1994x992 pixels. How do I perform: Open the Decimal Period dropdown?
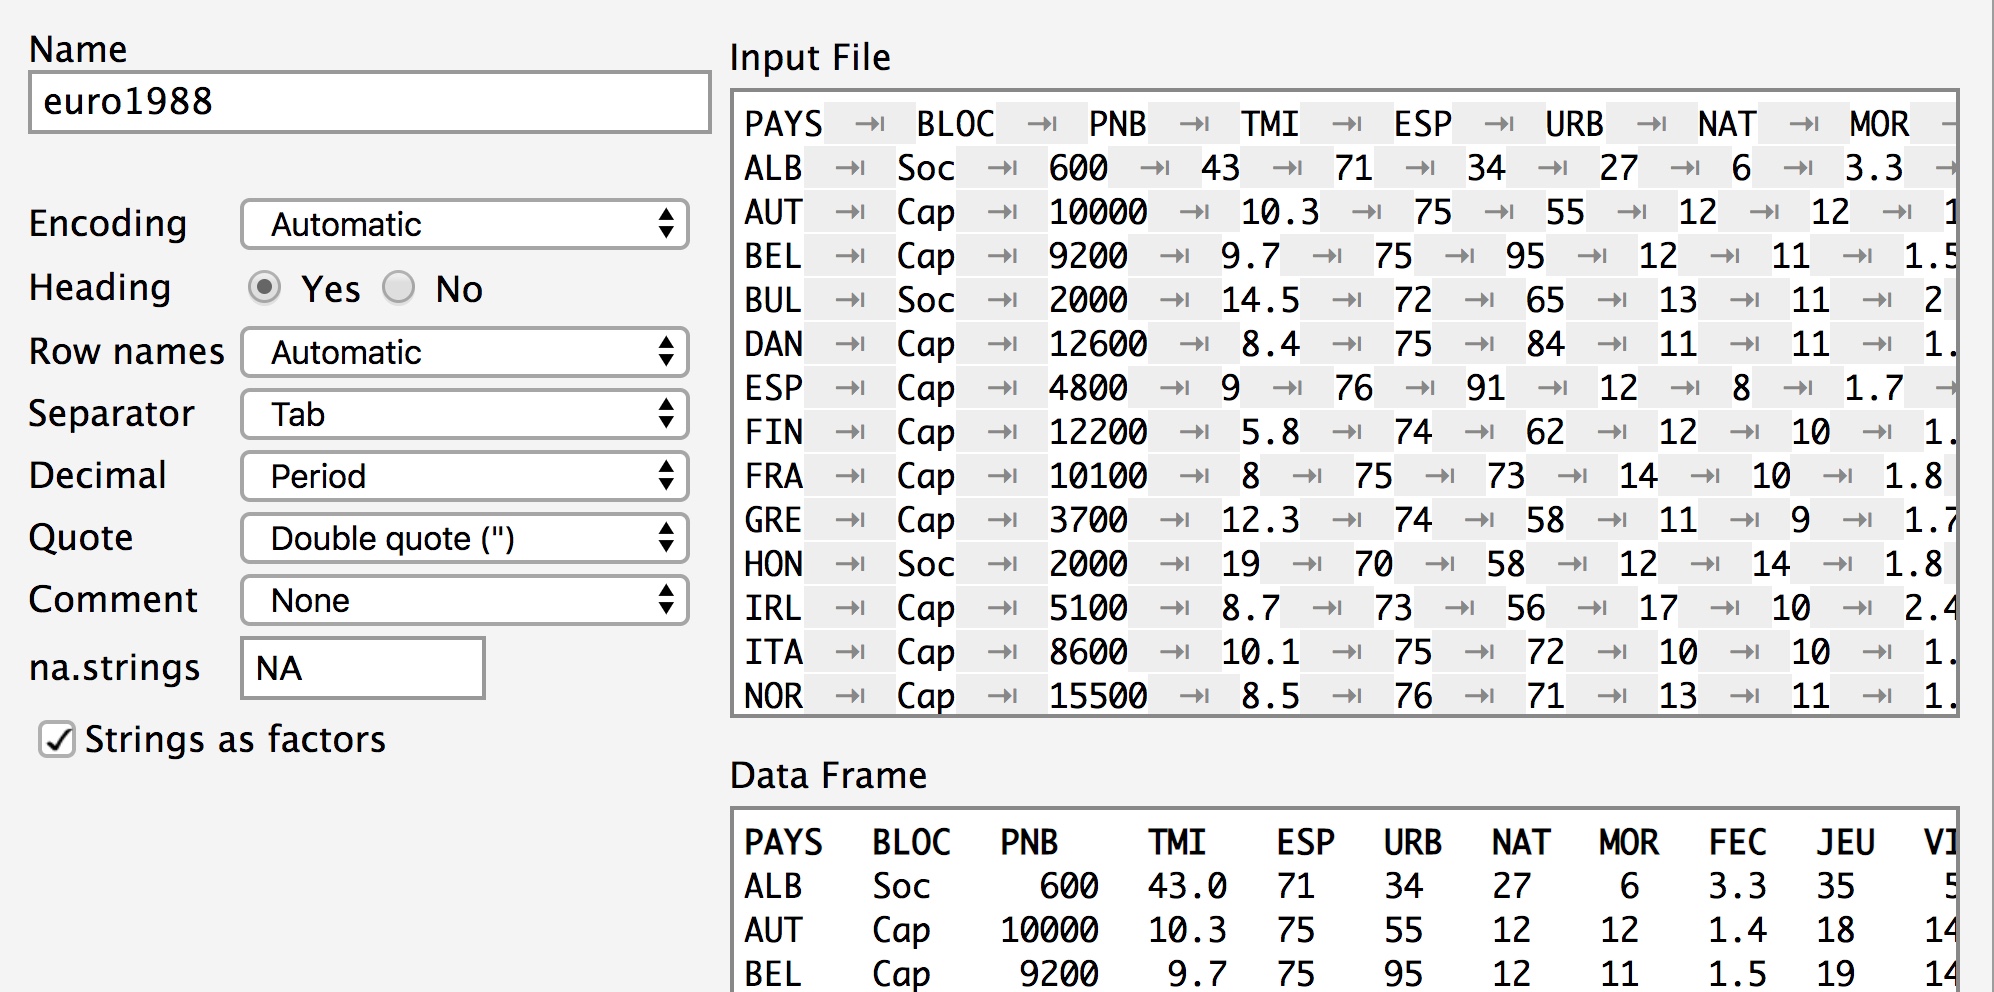click(464, 476)
